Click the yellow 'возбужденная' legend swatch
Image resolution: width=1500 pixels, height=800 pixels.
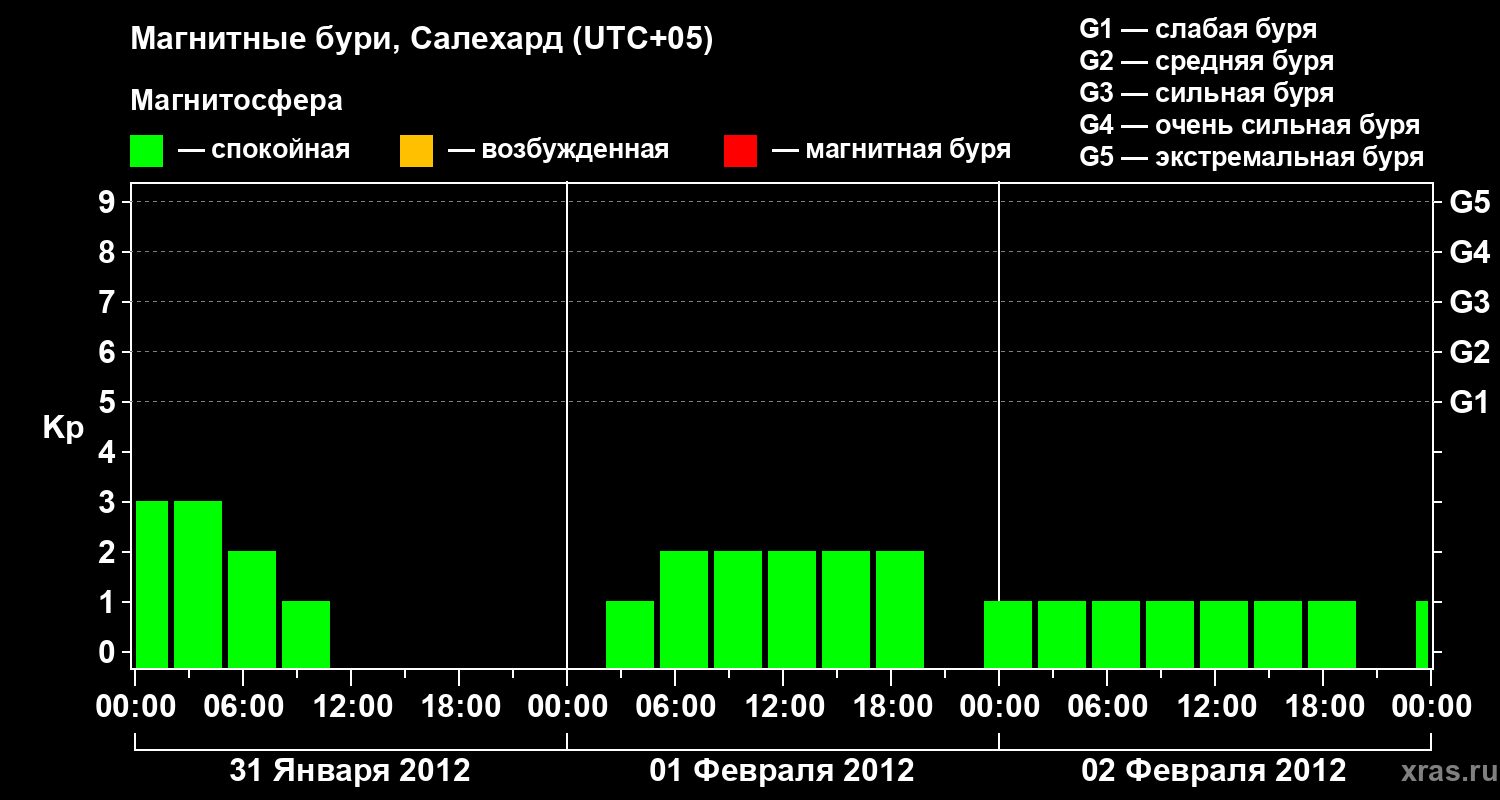tap(417, 151)
